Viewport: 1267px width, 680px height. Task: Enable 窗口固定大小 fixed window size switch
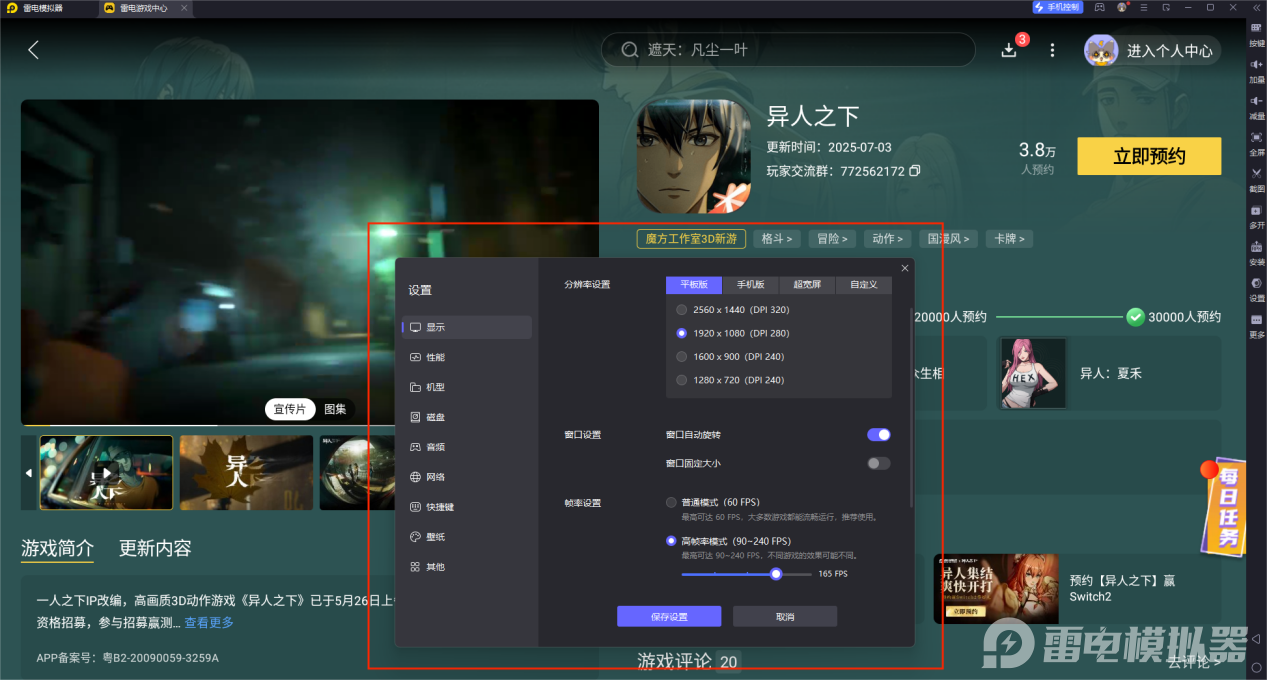point(878,463)
